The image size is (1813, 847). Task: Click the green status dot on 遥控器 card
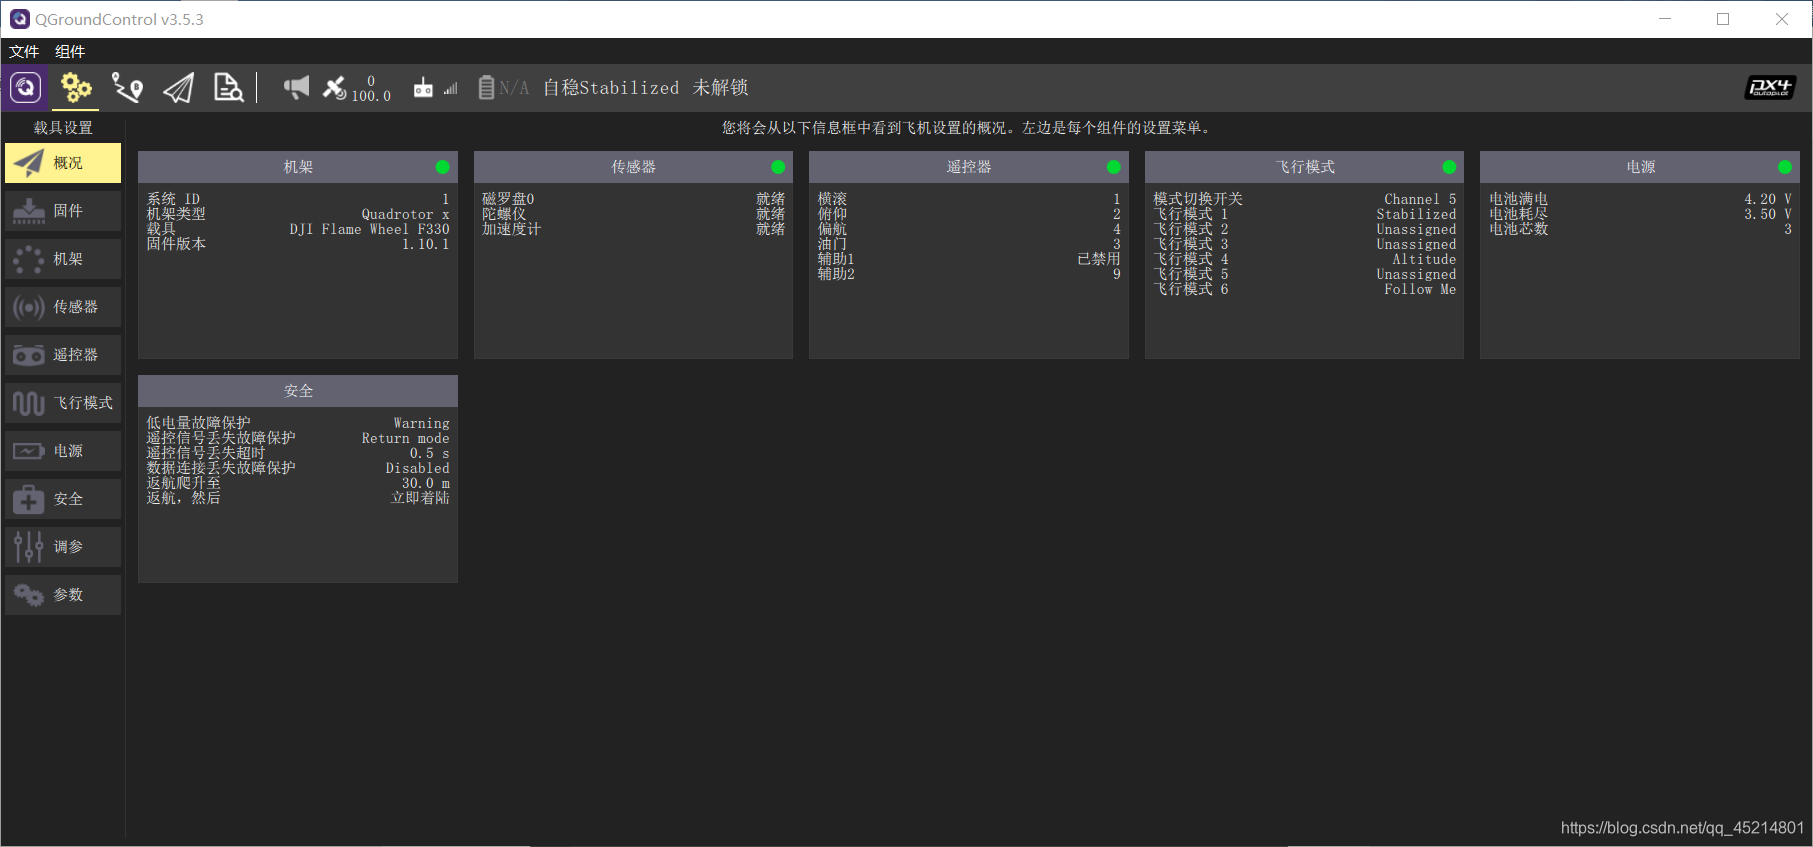pos(1114,167)
